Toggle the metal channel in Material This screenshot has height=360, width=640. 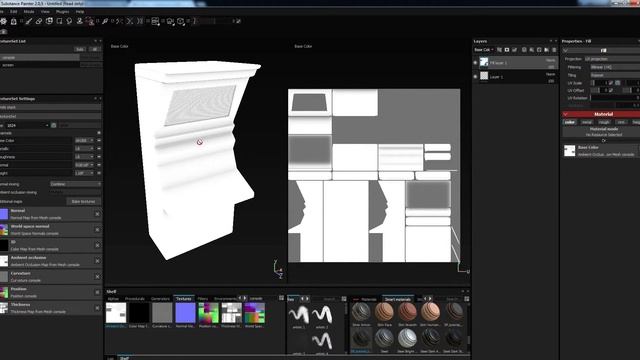pyautogui.click(x=587, y=122)
